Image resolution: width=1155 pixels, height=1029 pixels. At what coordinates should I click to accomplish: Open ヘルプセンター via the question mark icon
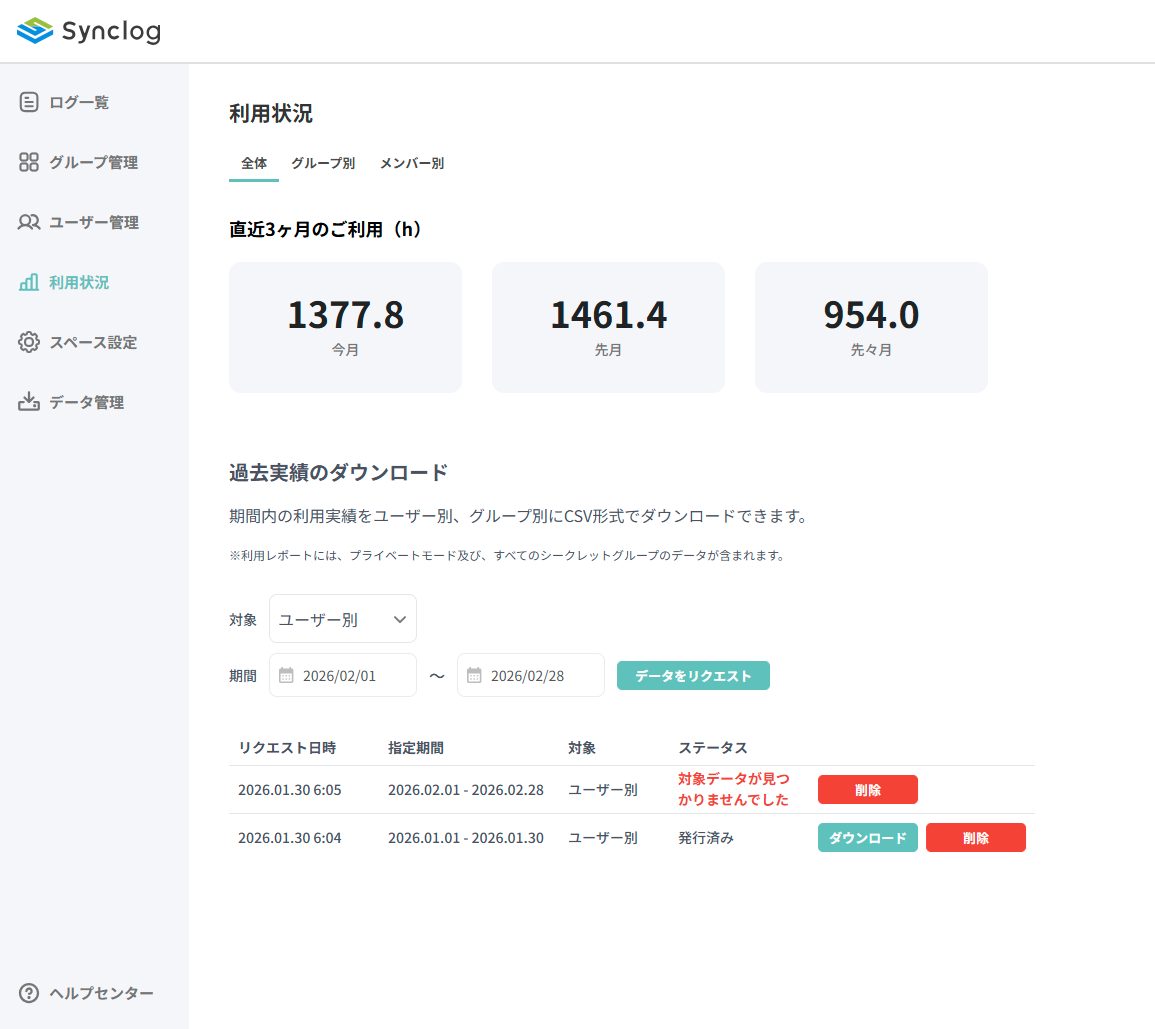click(x=28, y=993)
